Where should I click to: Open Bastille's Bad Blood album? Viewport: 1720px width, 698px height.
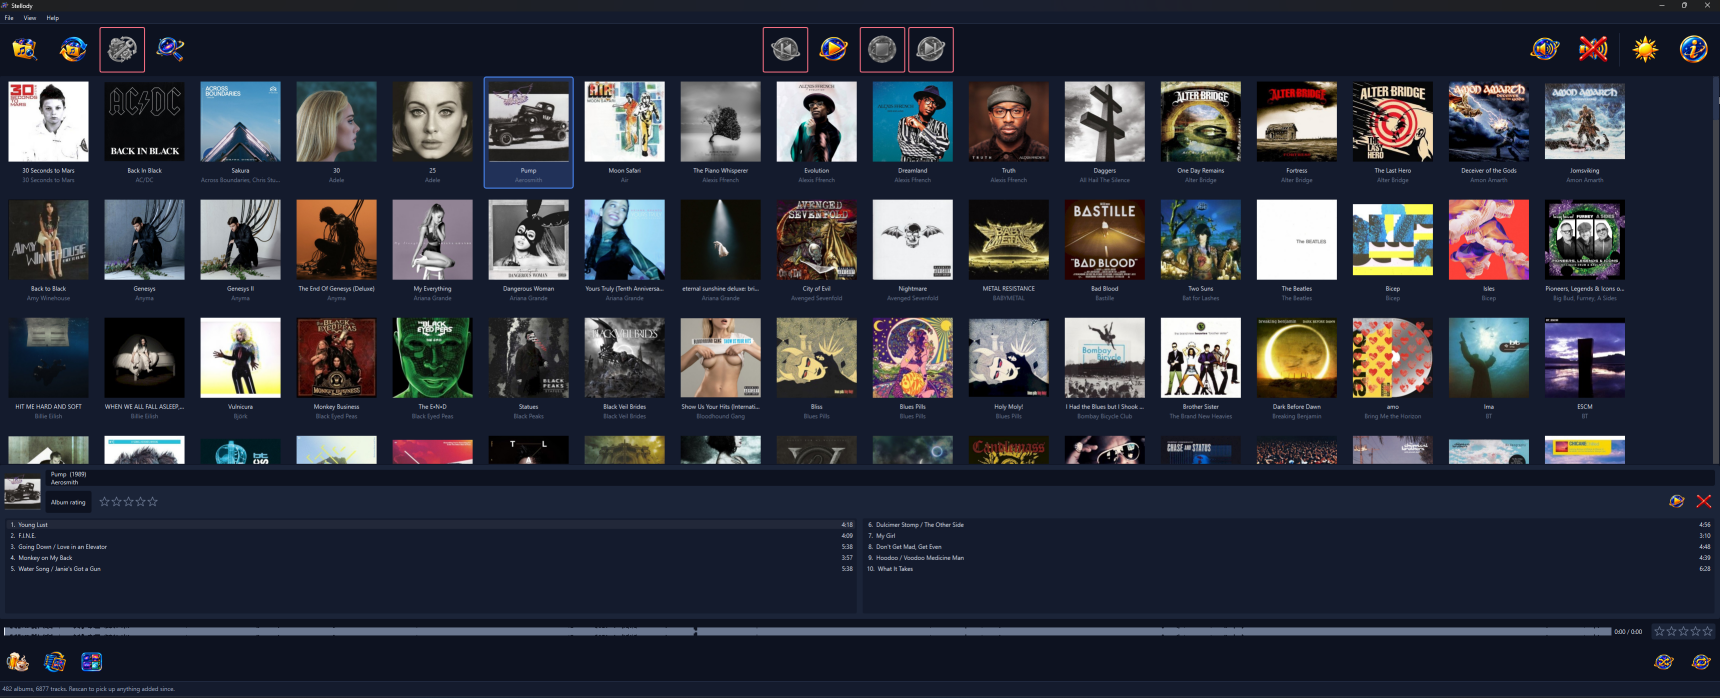(1104, 240)
